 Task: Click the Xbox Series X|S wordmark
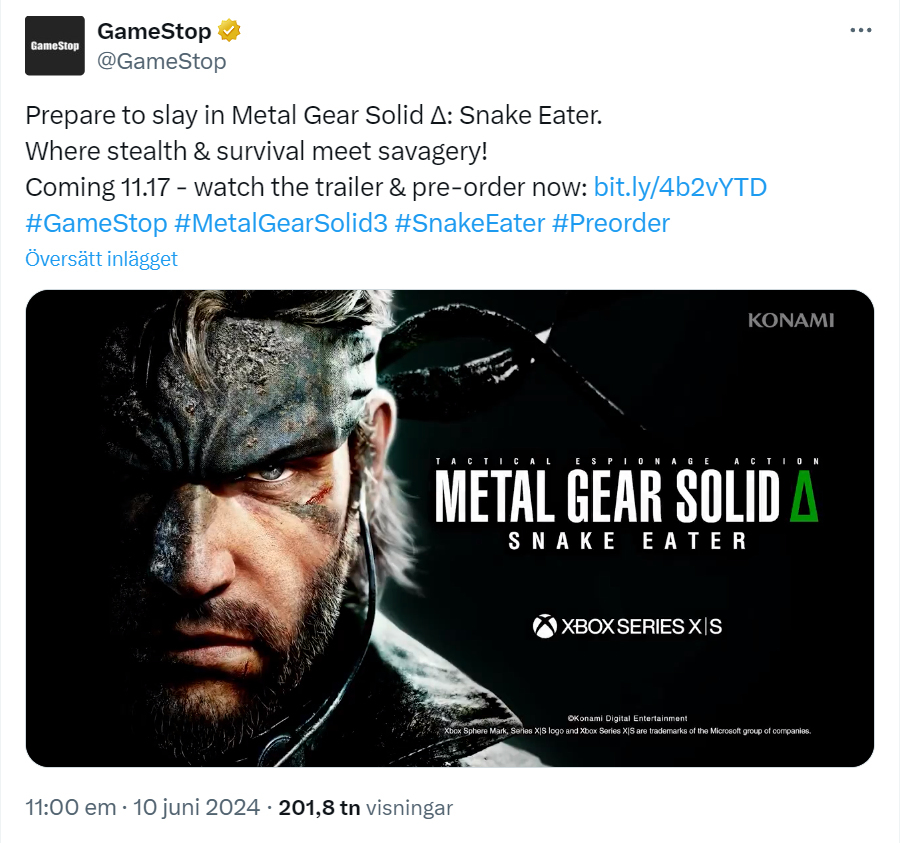coord(647,622)
